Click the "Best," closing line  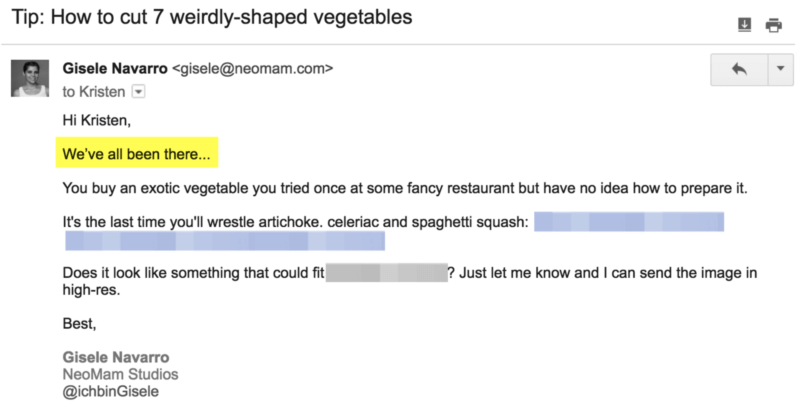pos(79,324)
